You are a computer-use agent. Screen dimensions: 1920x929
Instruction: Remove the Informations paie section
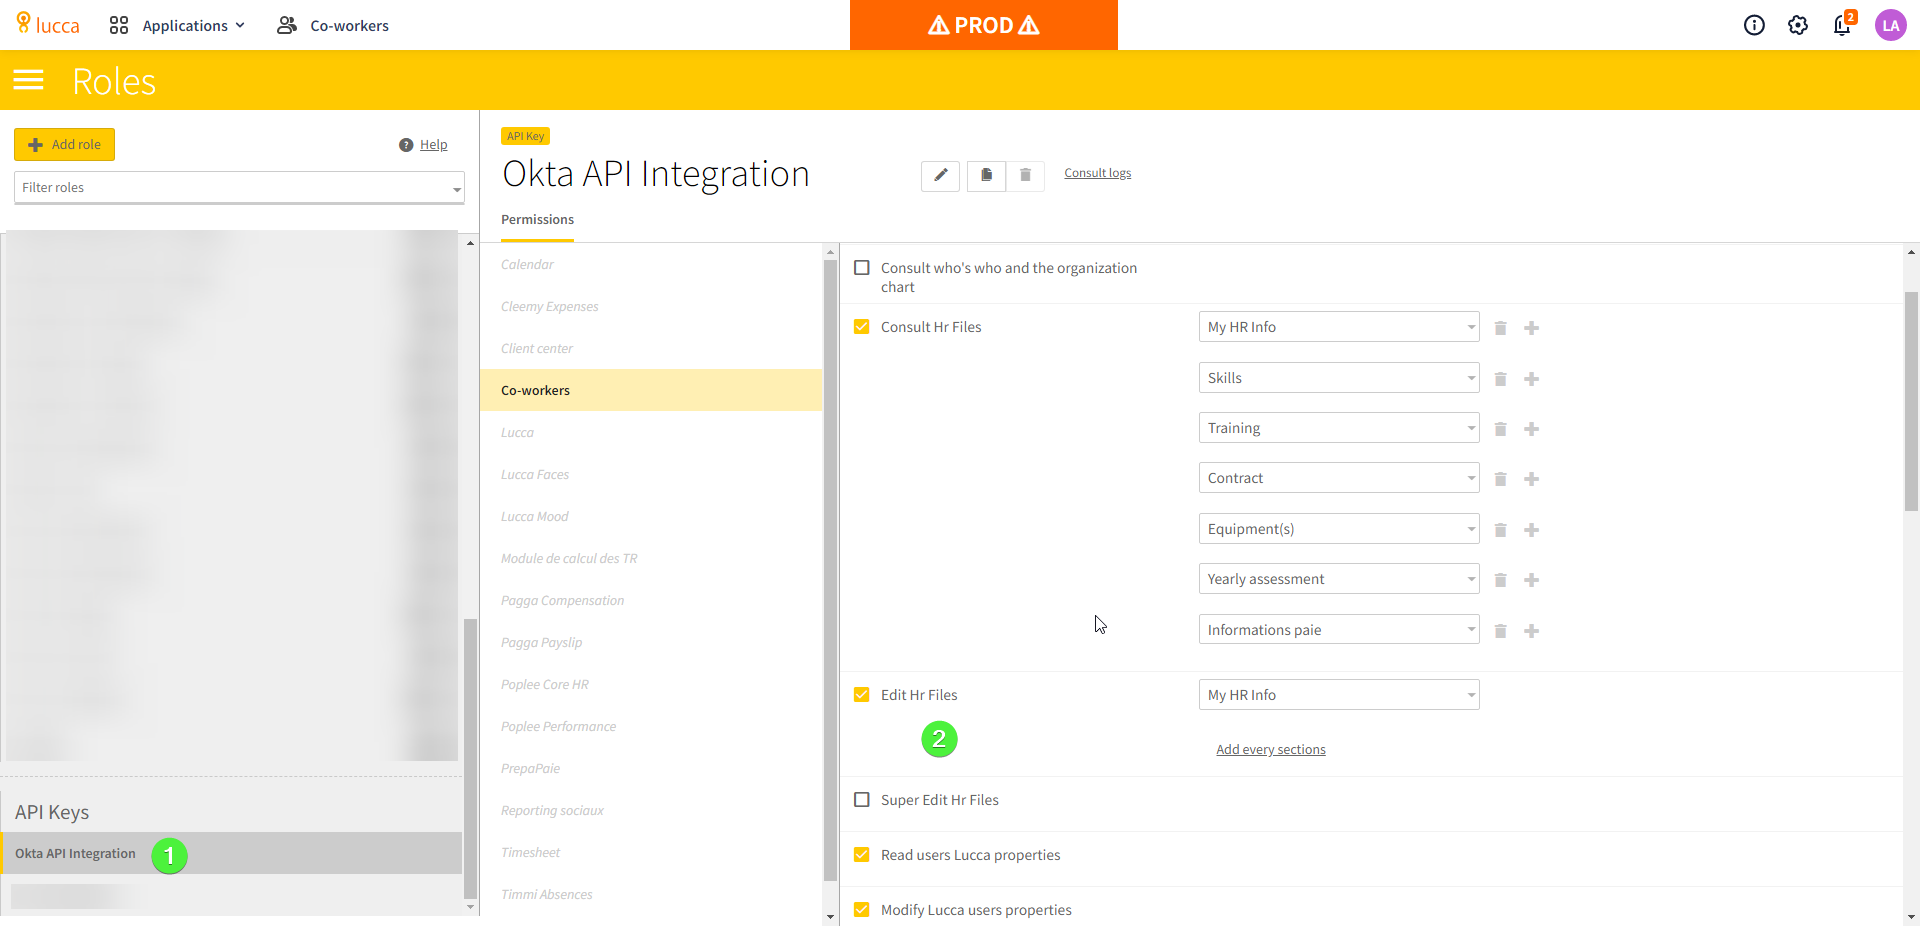tap(1500, 631)
